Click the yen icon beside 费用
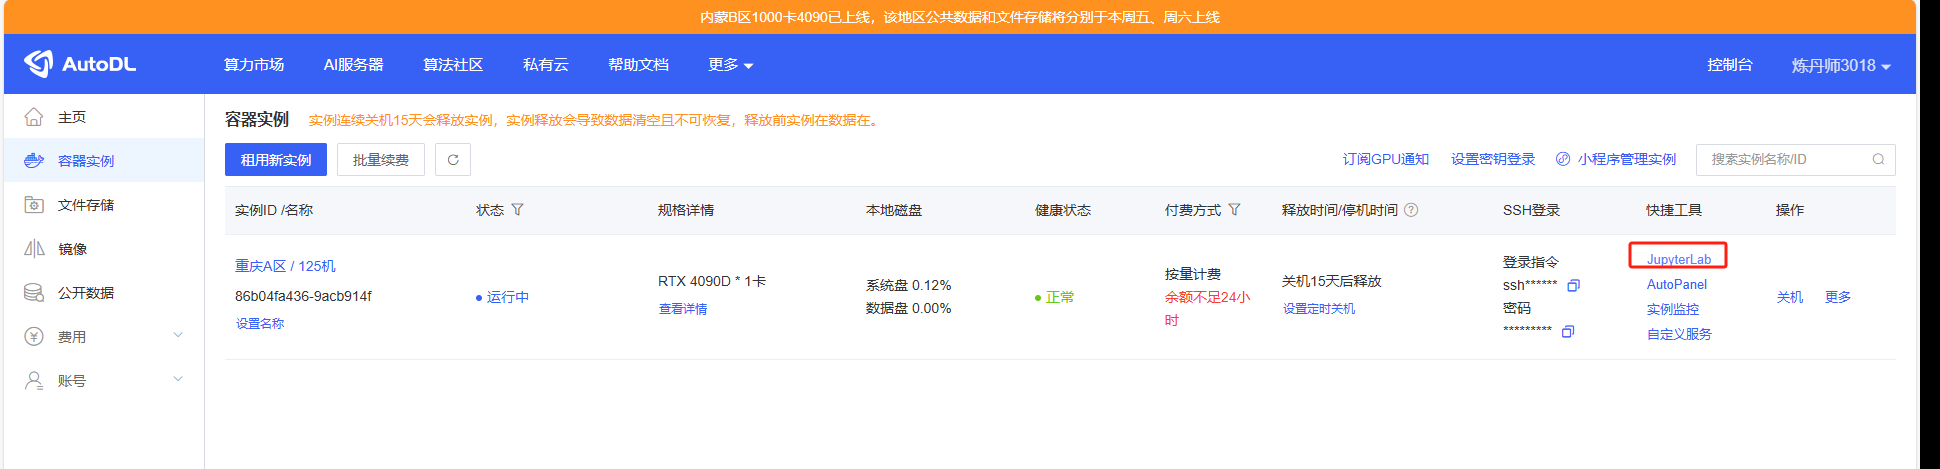The width and height of the screenshot is (1940, 469). click(x=34, y=337)
